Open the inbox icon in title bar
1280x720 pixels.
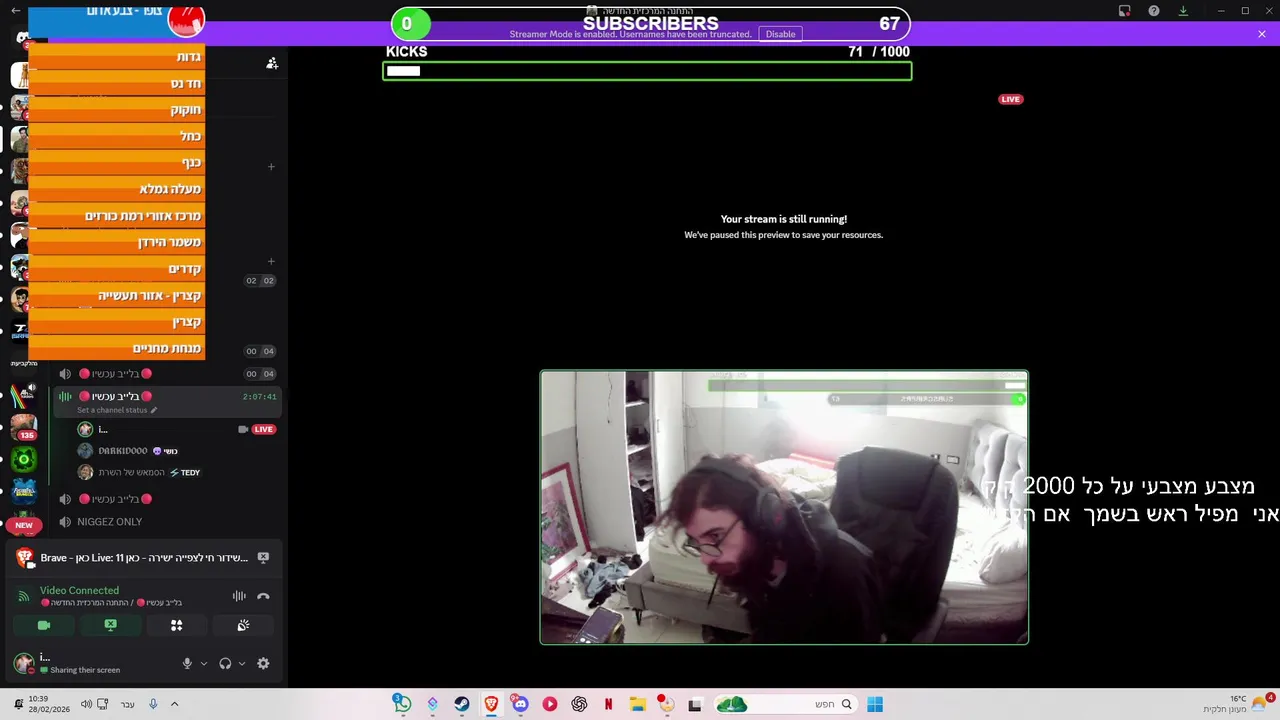(1124, 11)
